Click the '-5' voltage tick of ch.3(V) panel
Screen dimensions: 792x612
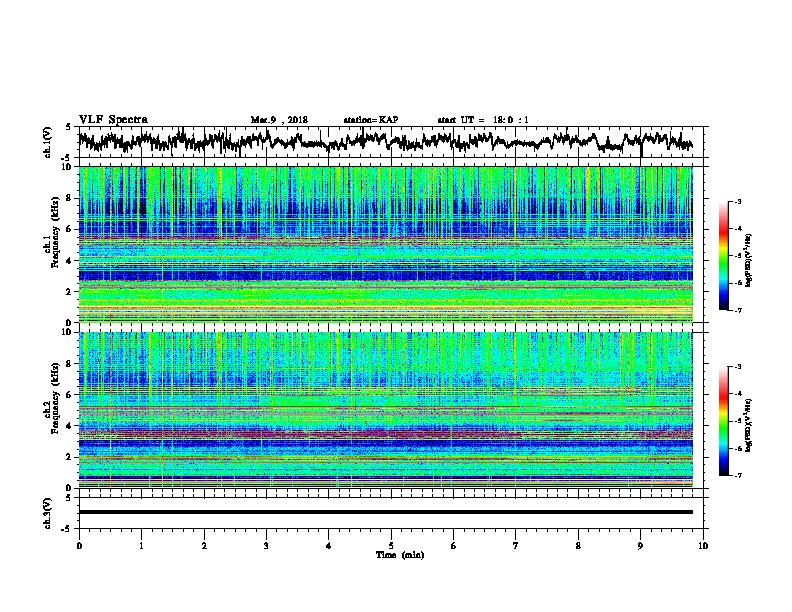(67, 529)
